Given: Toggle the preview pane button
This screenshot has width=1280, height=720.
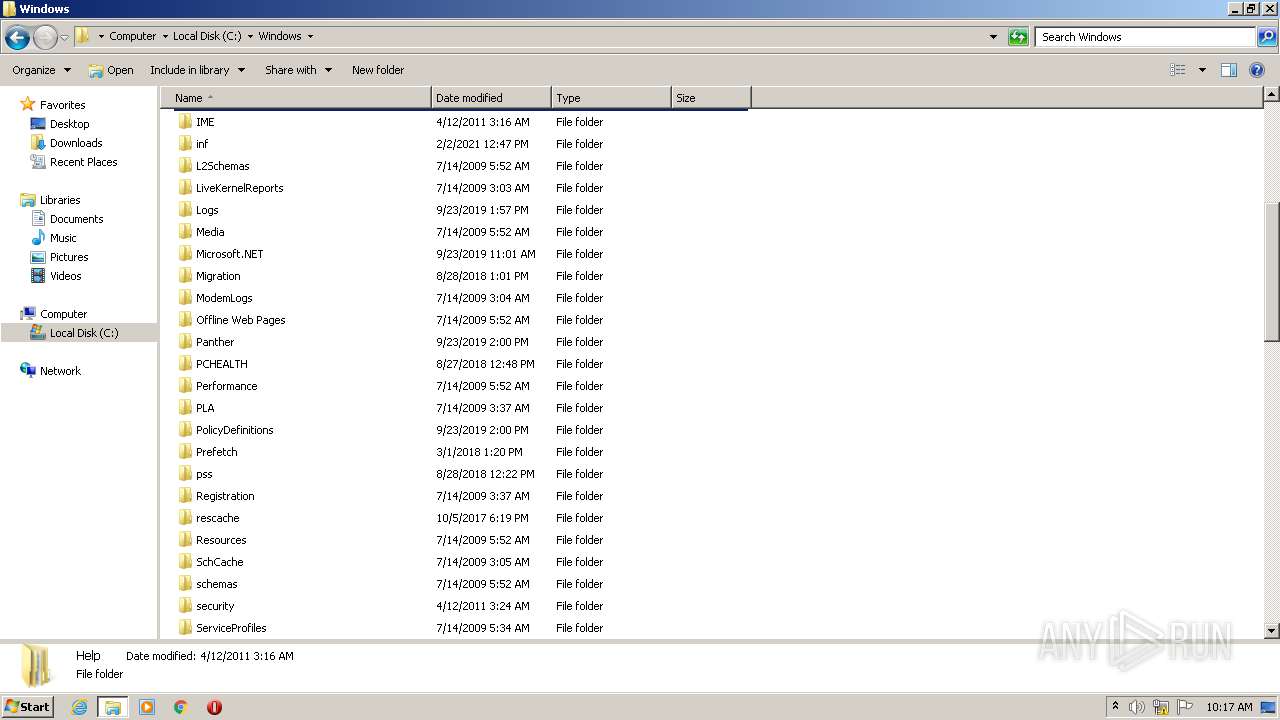Looking at the screenshot, I should click(1229, 70).
